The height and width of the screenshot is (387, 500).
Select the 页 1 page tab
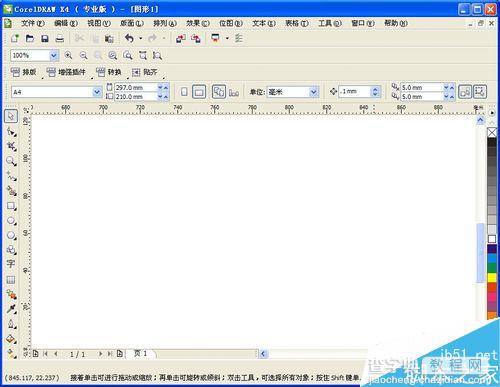pyautogui.click(x=141, y=353)
